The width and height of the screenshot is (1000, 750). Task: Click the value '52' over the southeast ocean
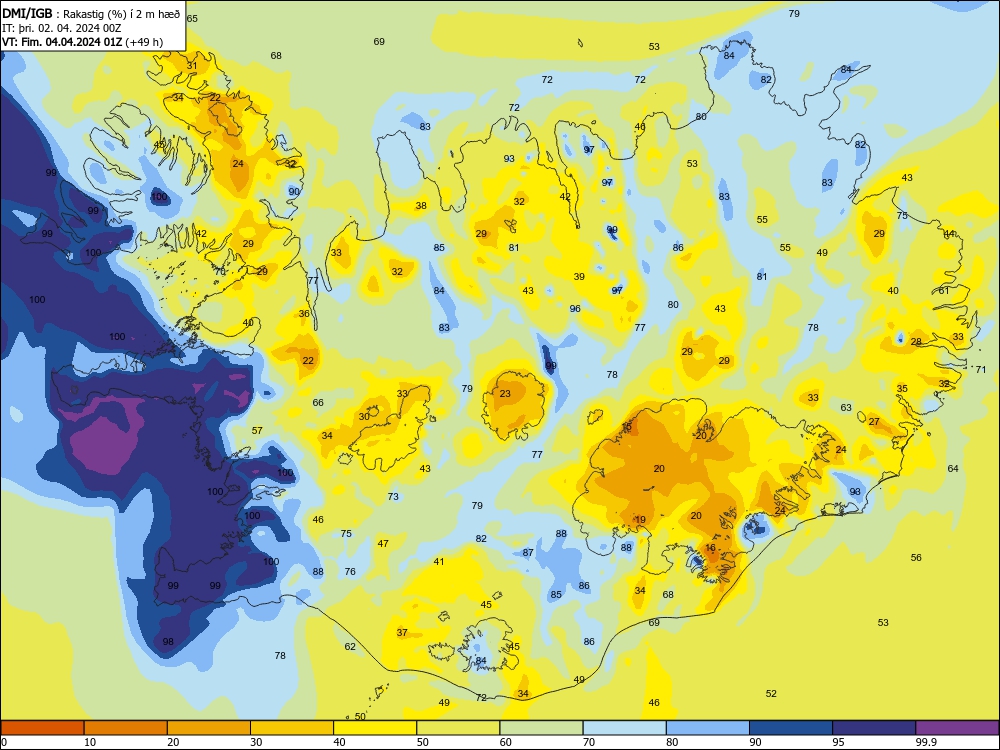click(771, 694)
